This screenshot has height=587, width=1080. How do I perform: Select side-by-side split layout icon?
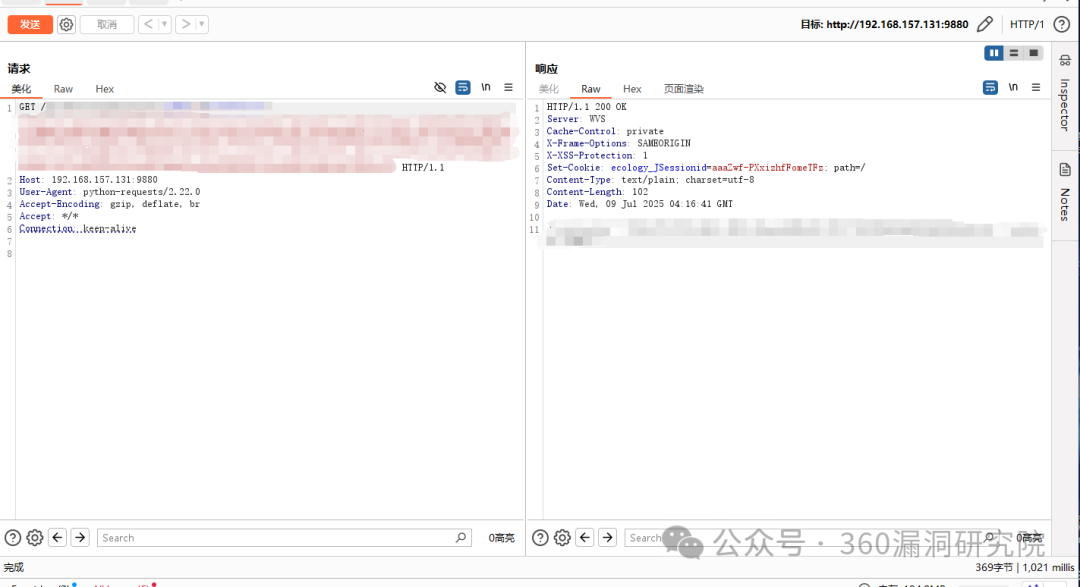(x=994, y=53)
